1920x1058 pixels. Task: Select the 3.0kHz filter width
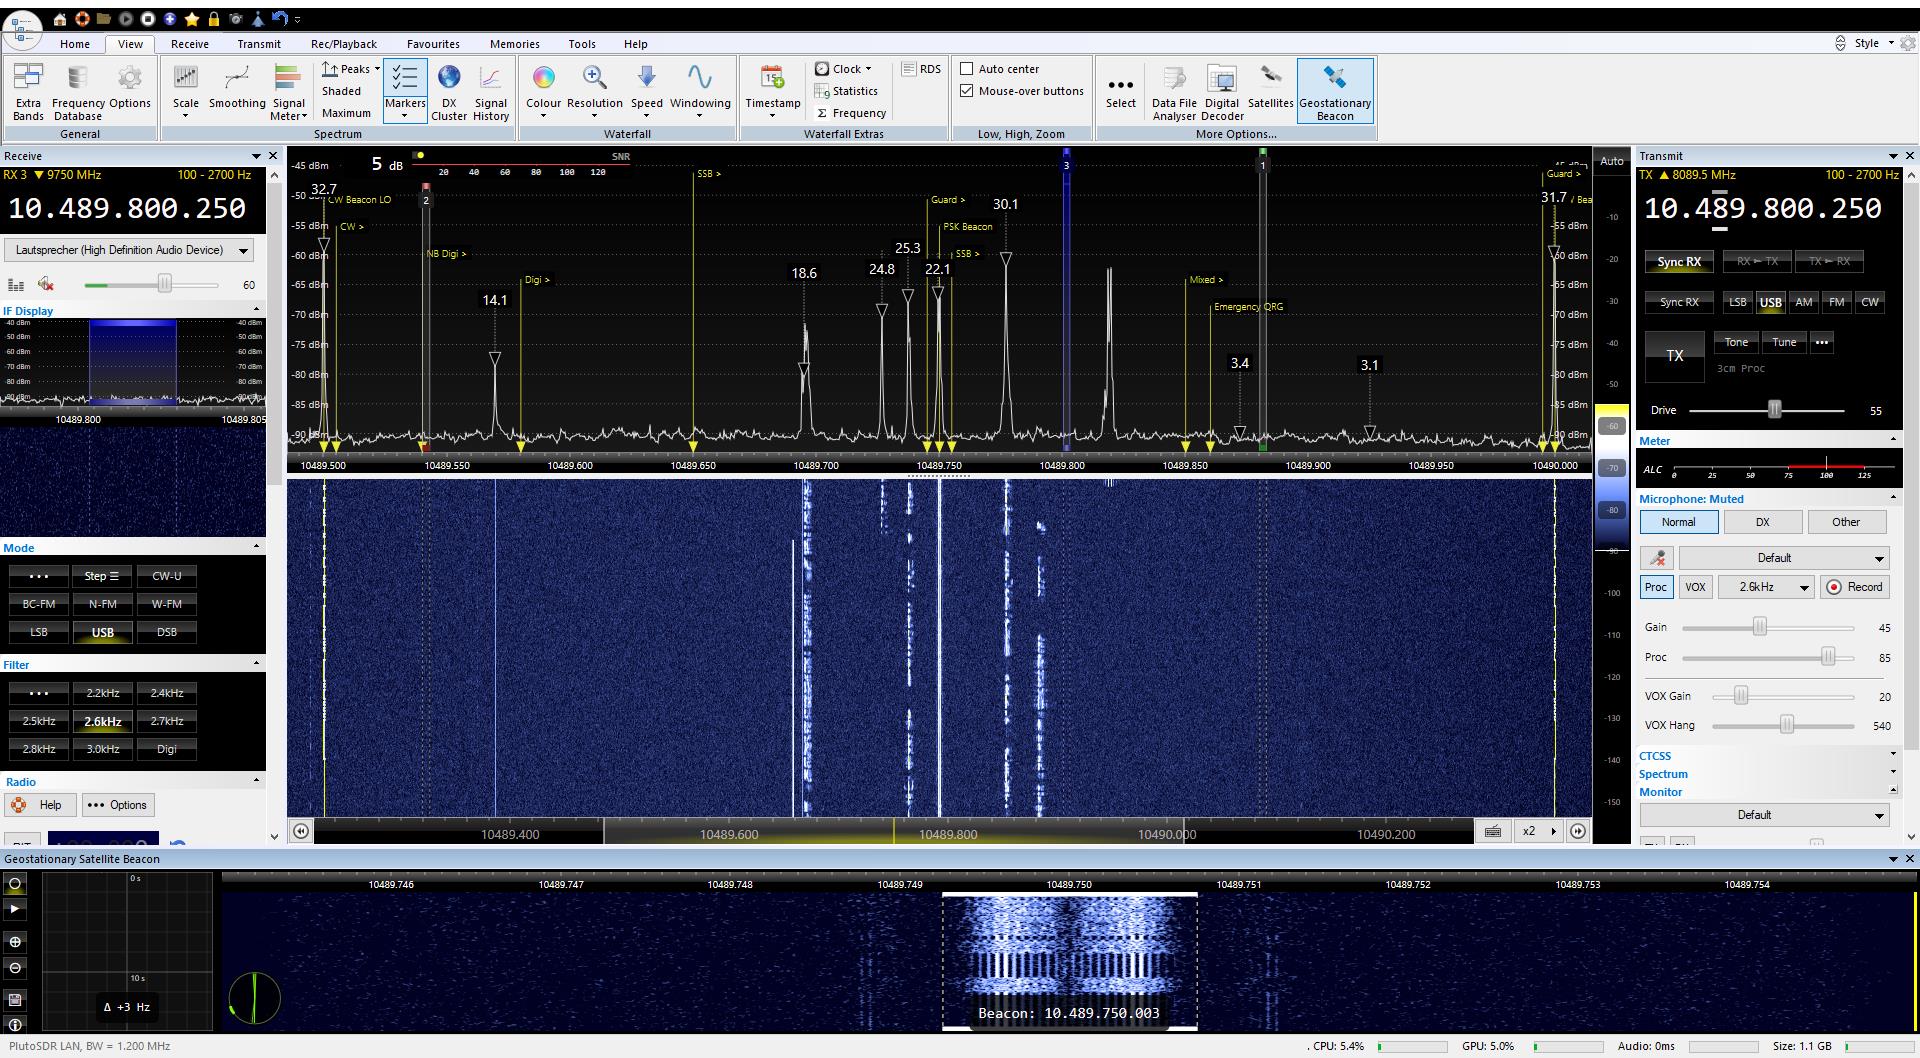click(x=103, y=749)
